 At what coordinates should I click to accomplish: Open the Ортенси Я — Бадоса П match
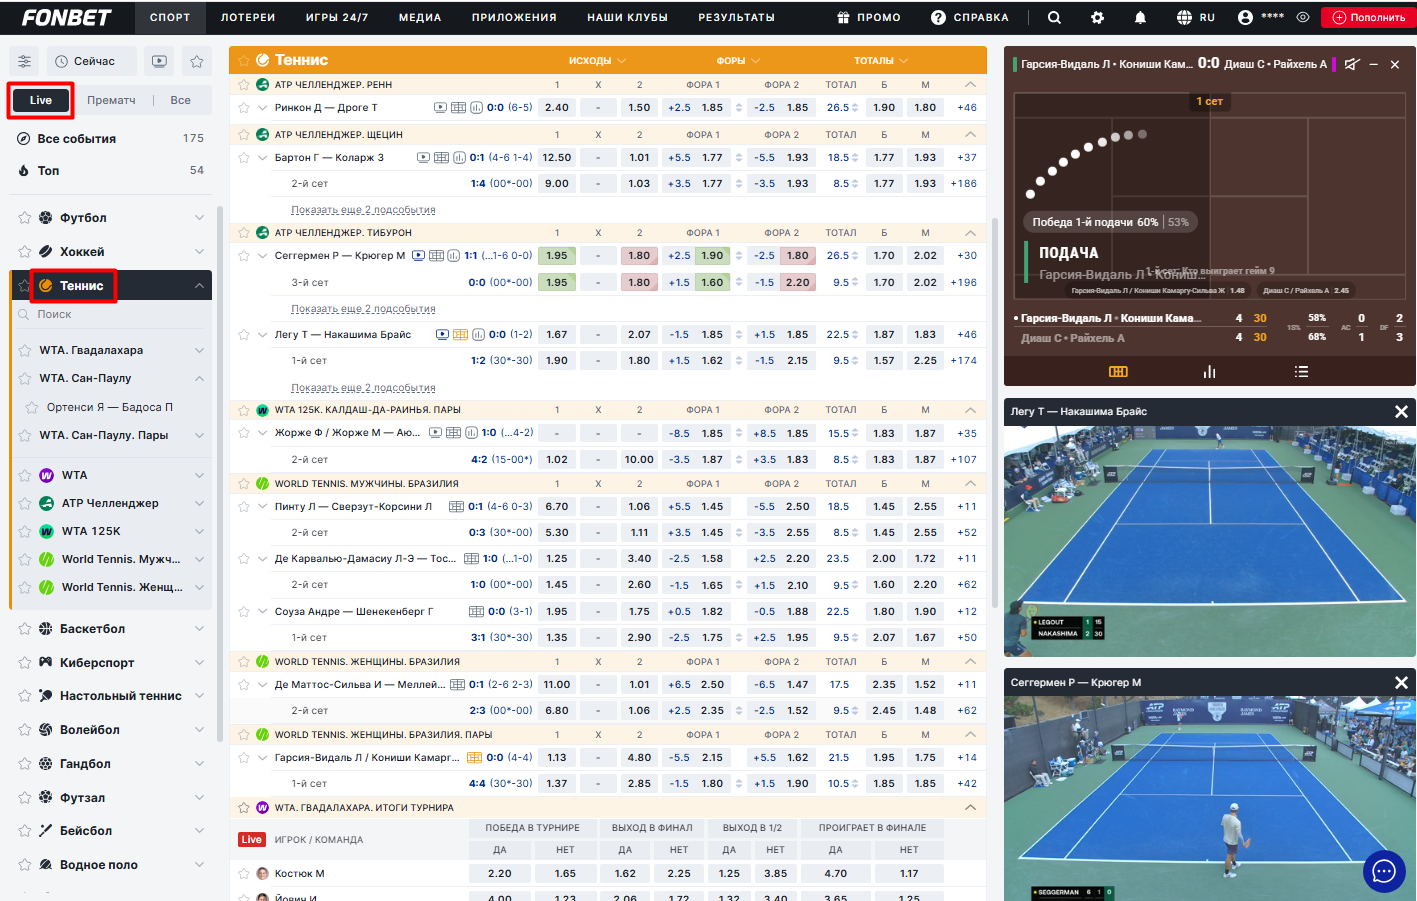pos(110,407)
